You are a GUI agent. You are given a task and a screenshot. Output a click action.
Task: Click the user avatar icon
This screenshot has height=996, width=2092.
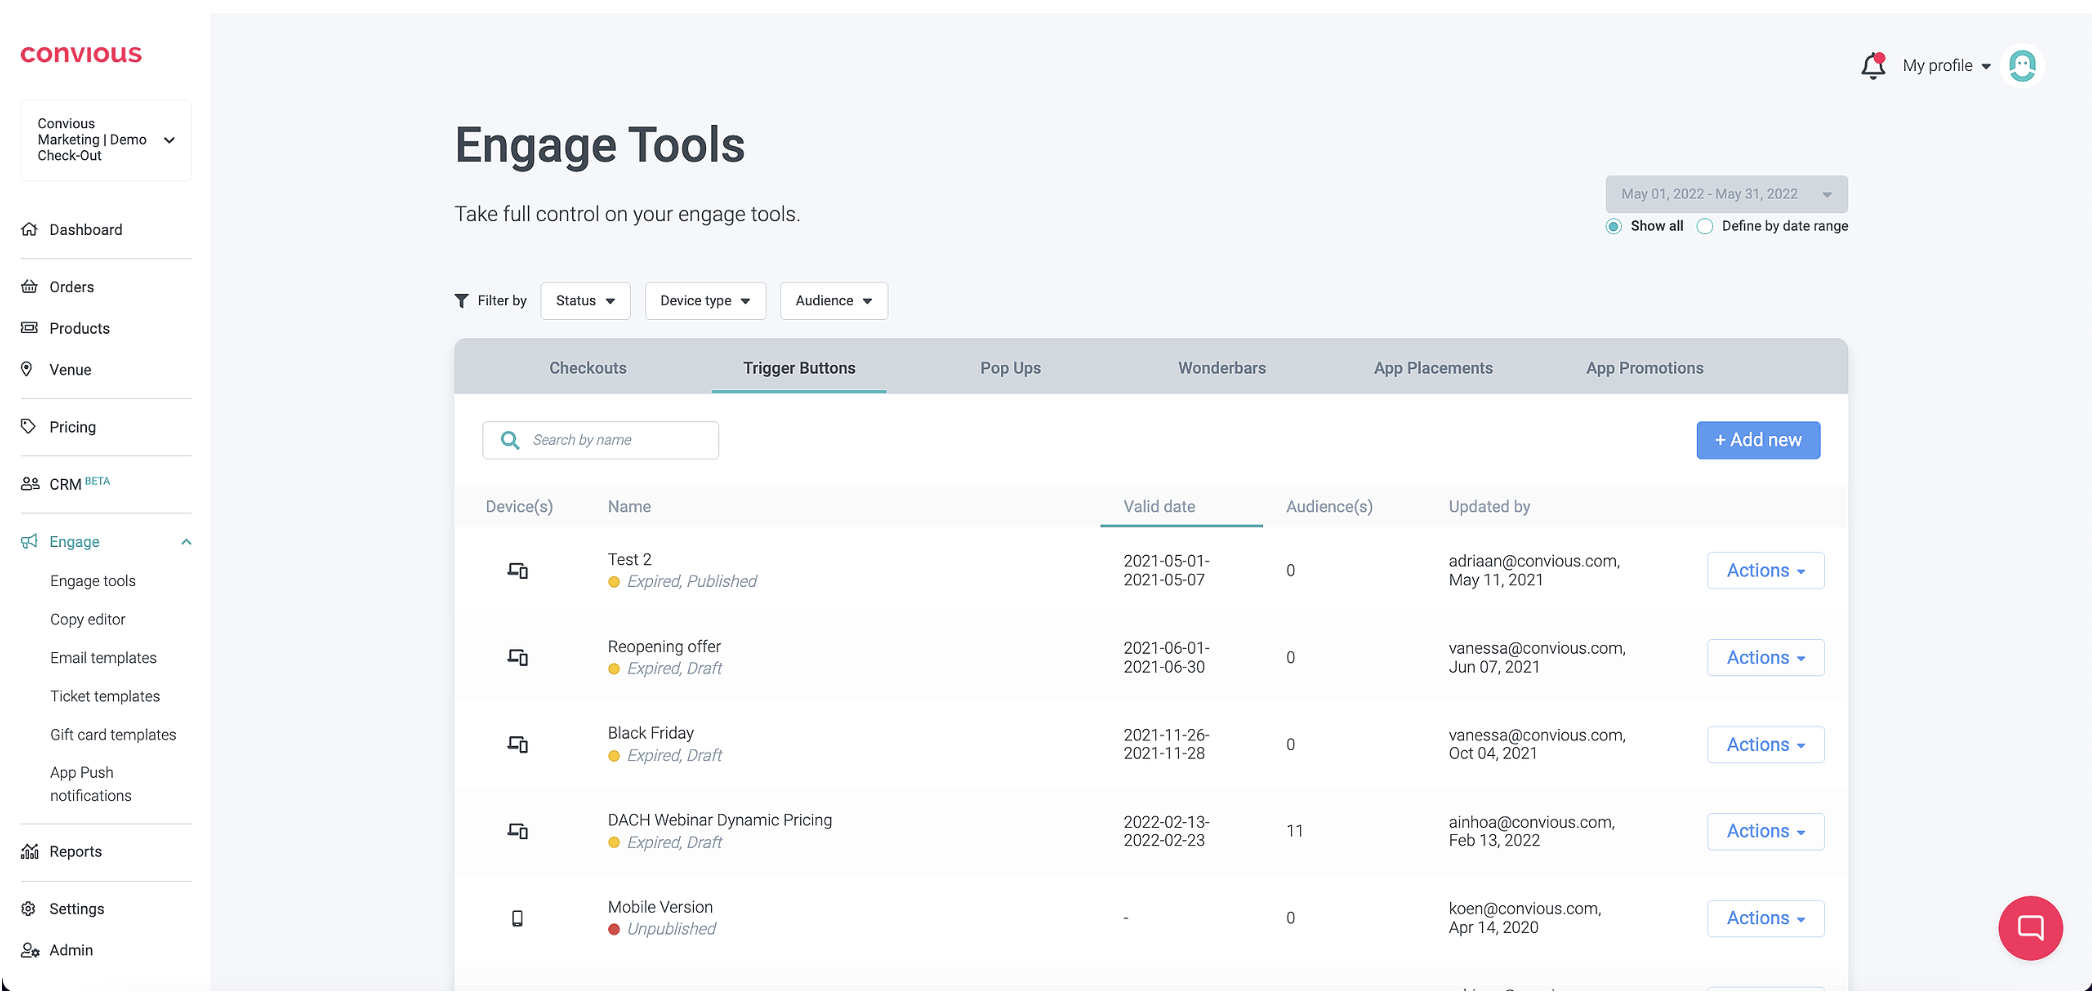[x=2022, y=66]
